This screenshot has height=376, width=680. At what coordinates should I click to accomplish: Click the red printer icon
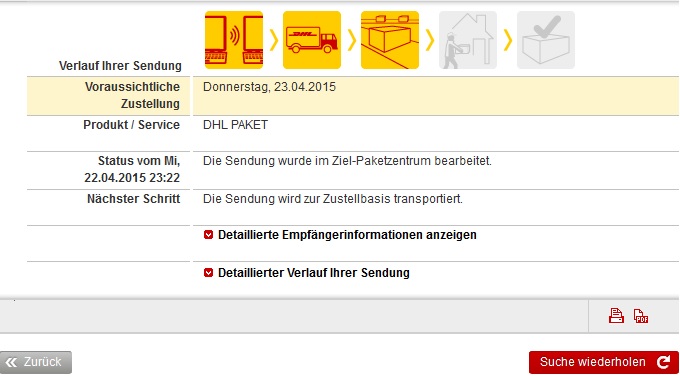(616, 316)
